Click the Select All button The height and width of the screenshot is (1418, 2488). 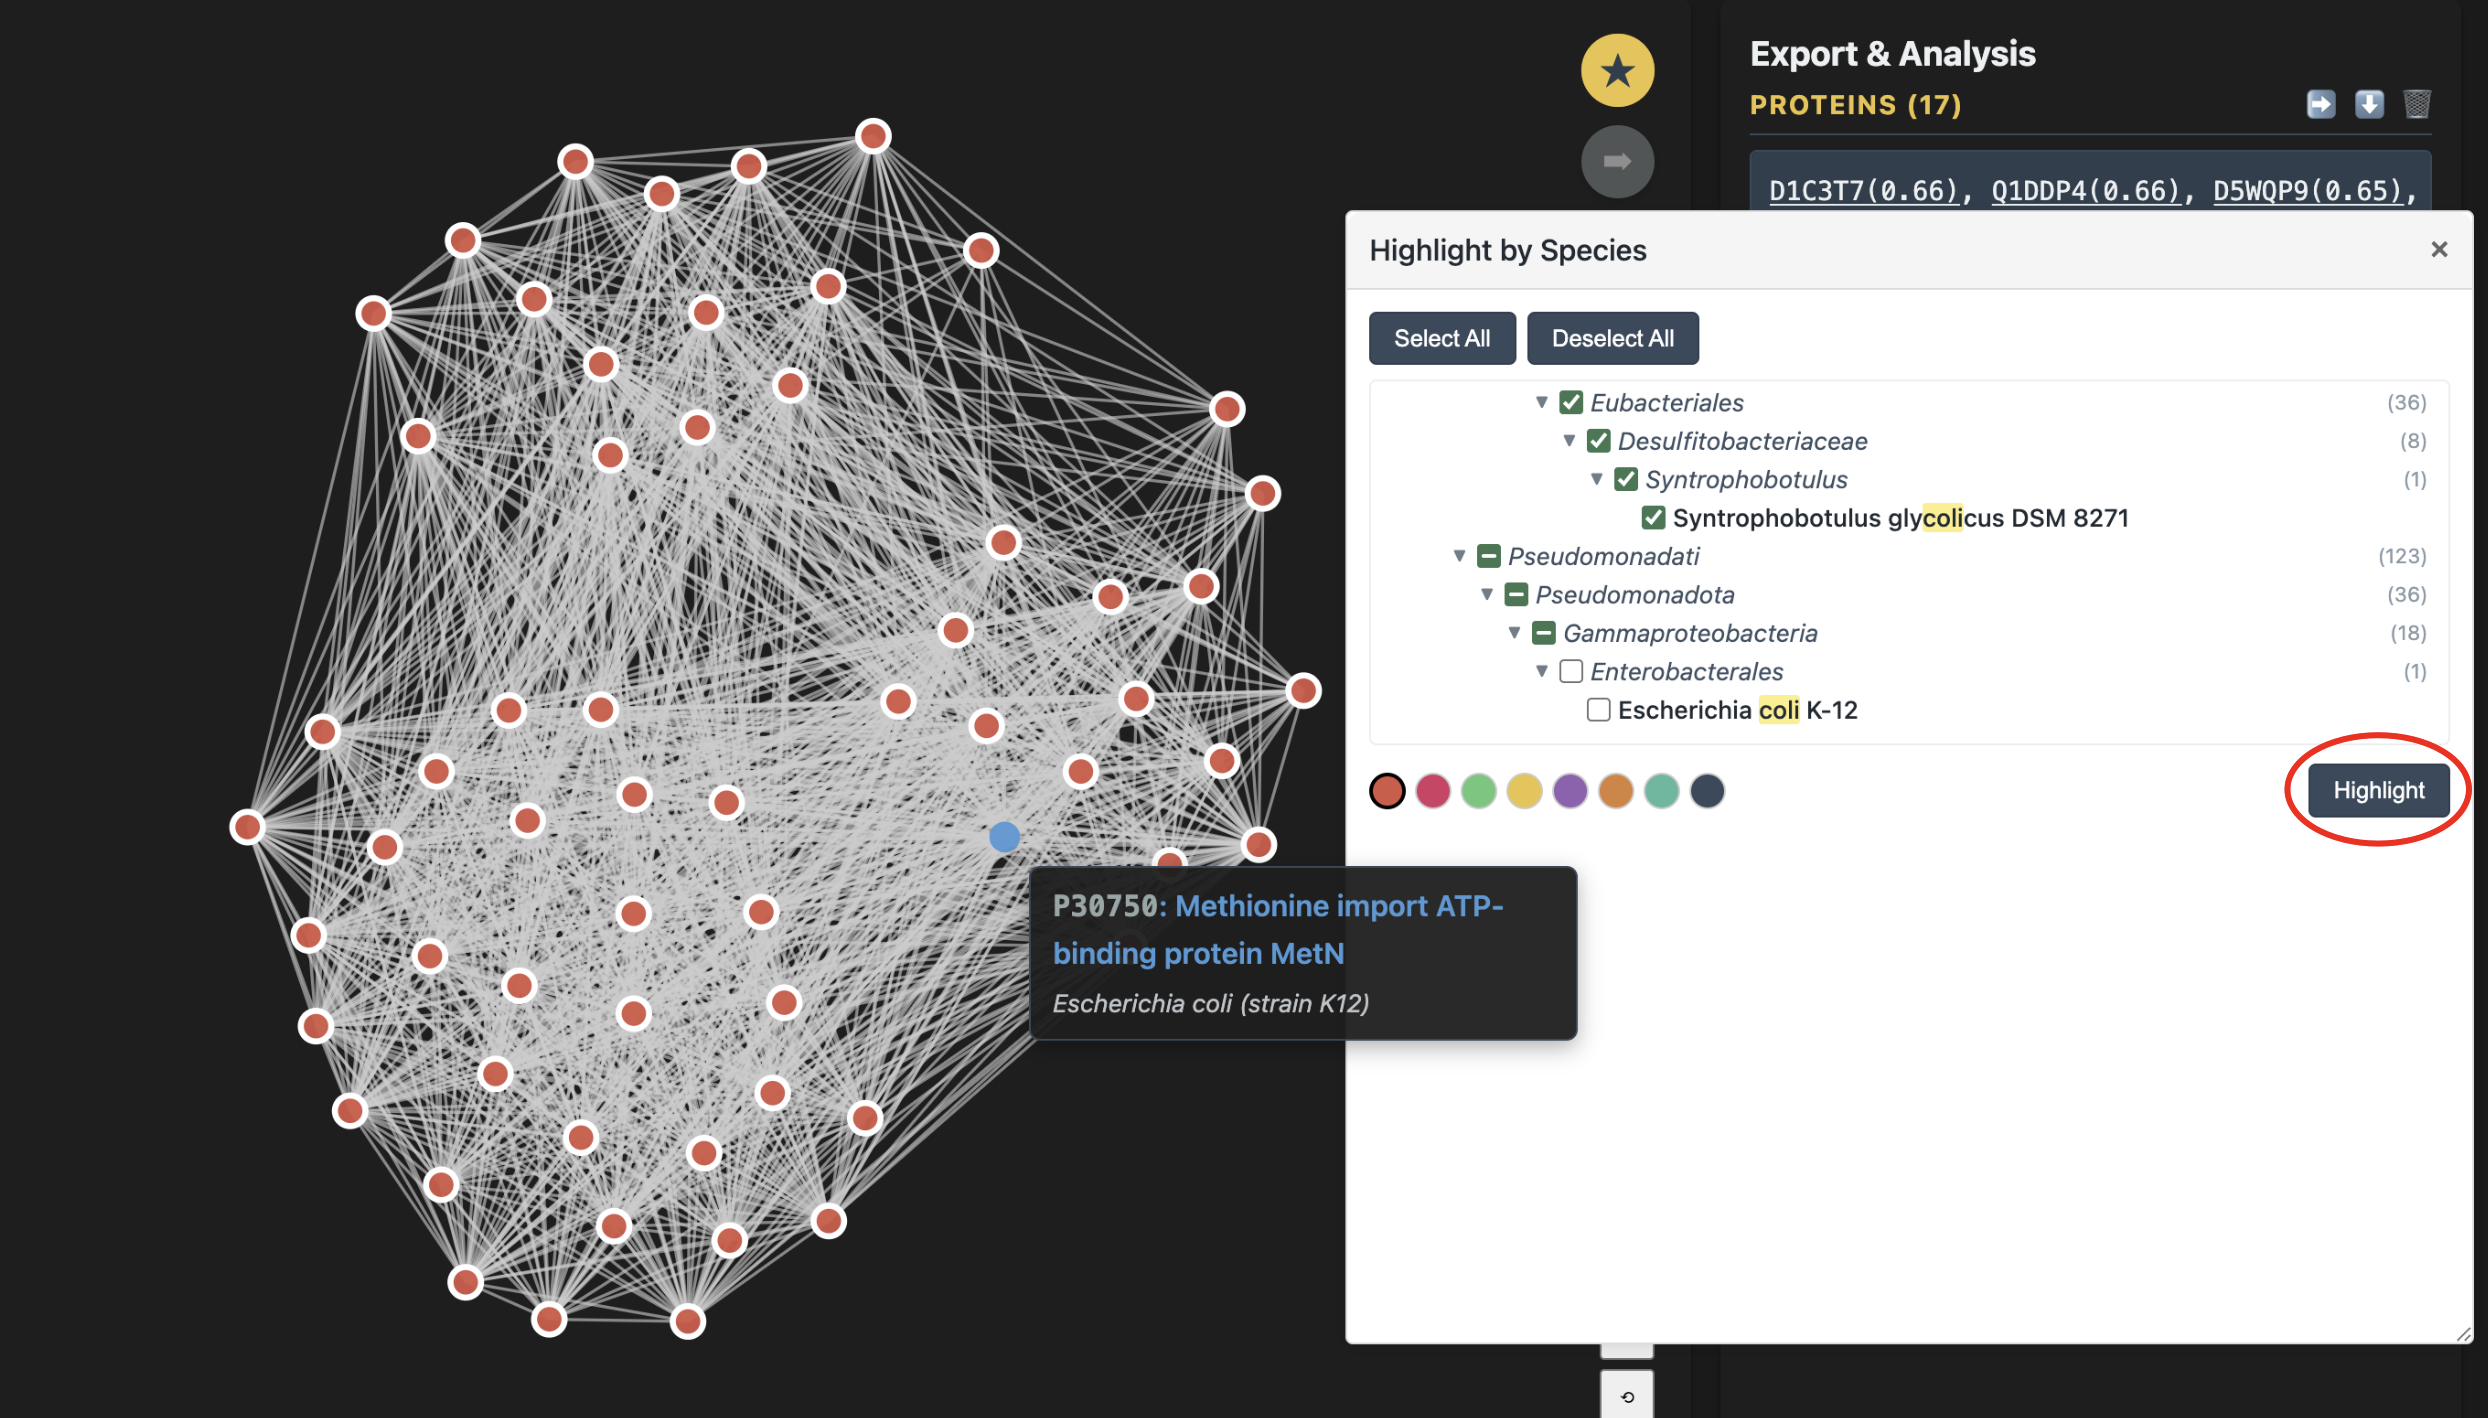pos(1441,338)
